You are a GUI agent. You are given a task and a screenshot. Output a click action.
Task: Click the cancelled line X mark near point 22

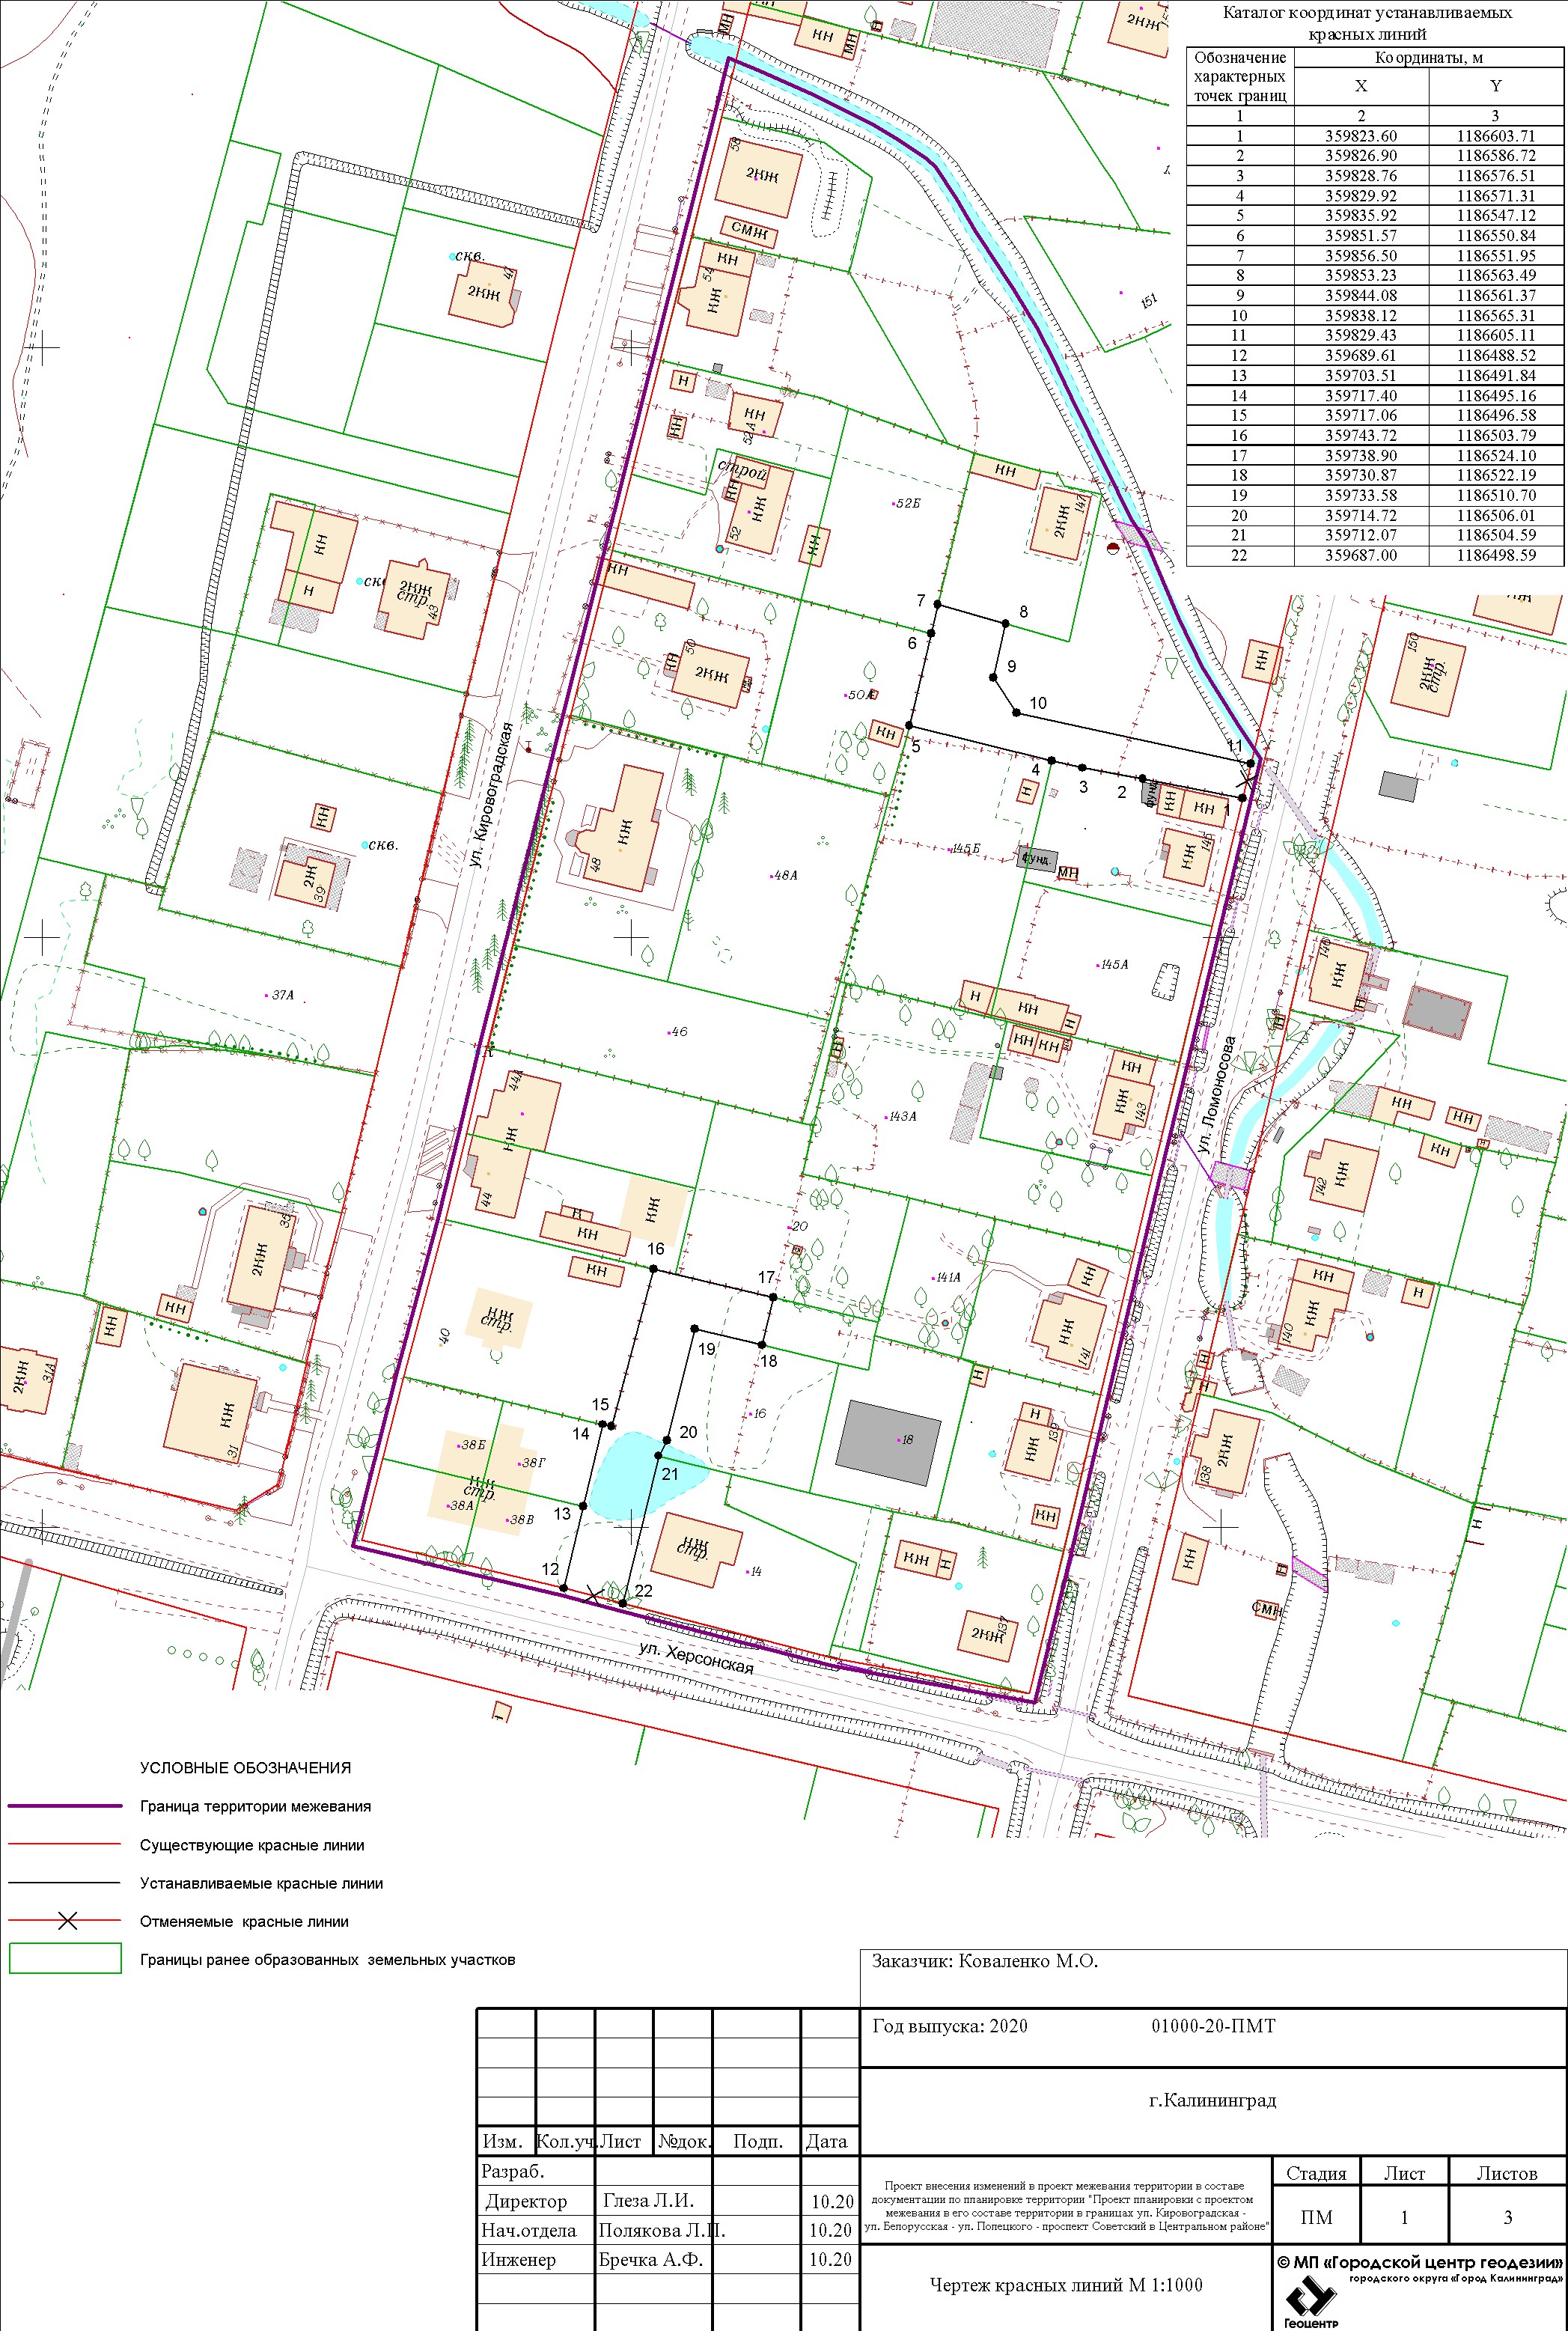pos(594,1595)
